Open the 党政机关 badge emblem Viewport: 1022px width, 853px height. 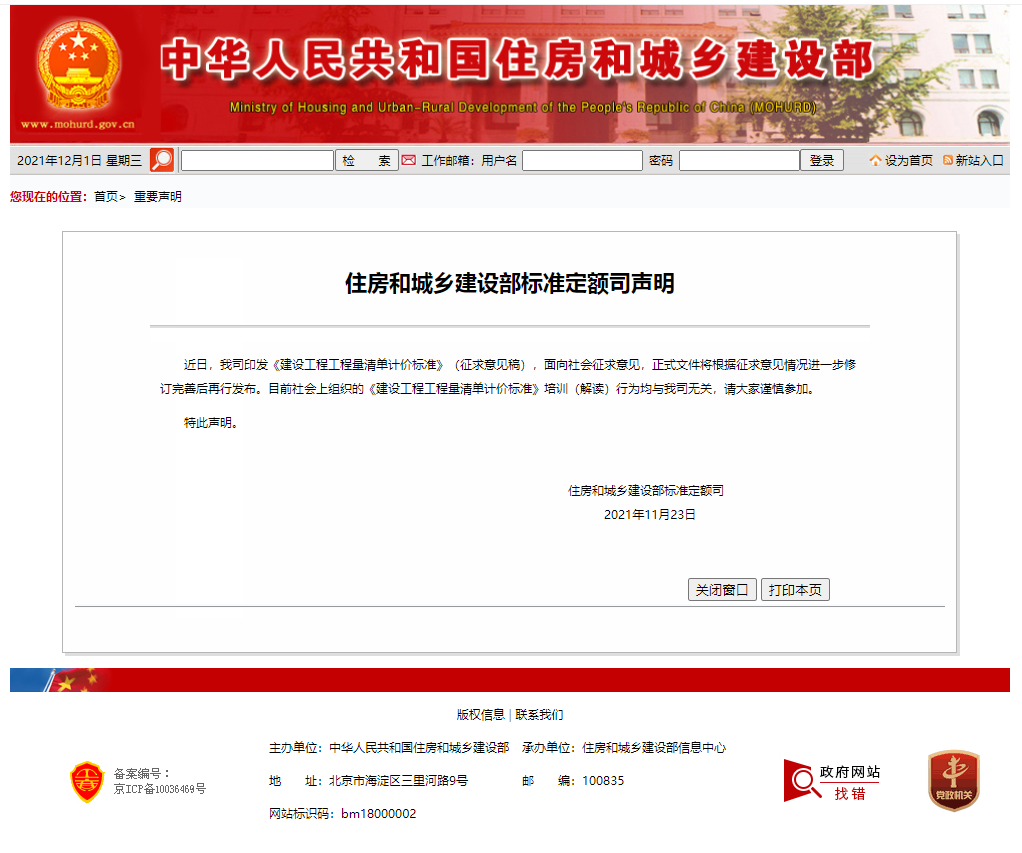952,781
